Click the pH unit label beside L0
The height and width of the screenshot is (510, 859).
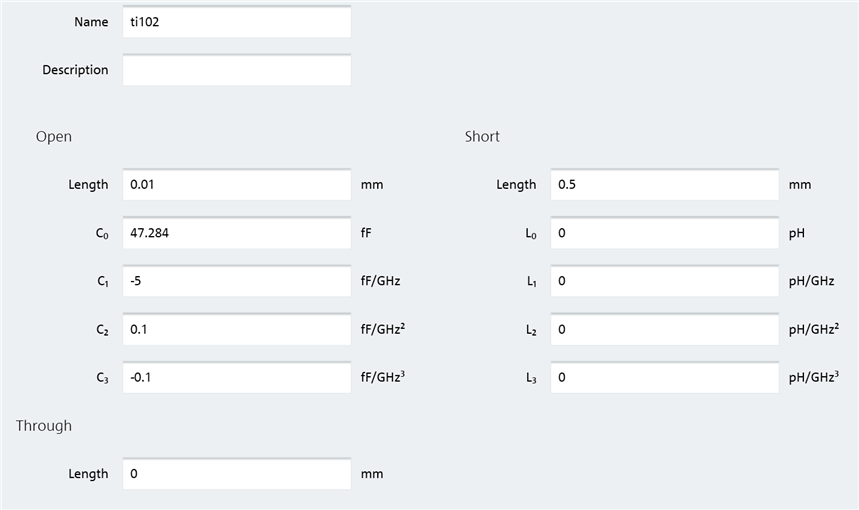point(797,233)
